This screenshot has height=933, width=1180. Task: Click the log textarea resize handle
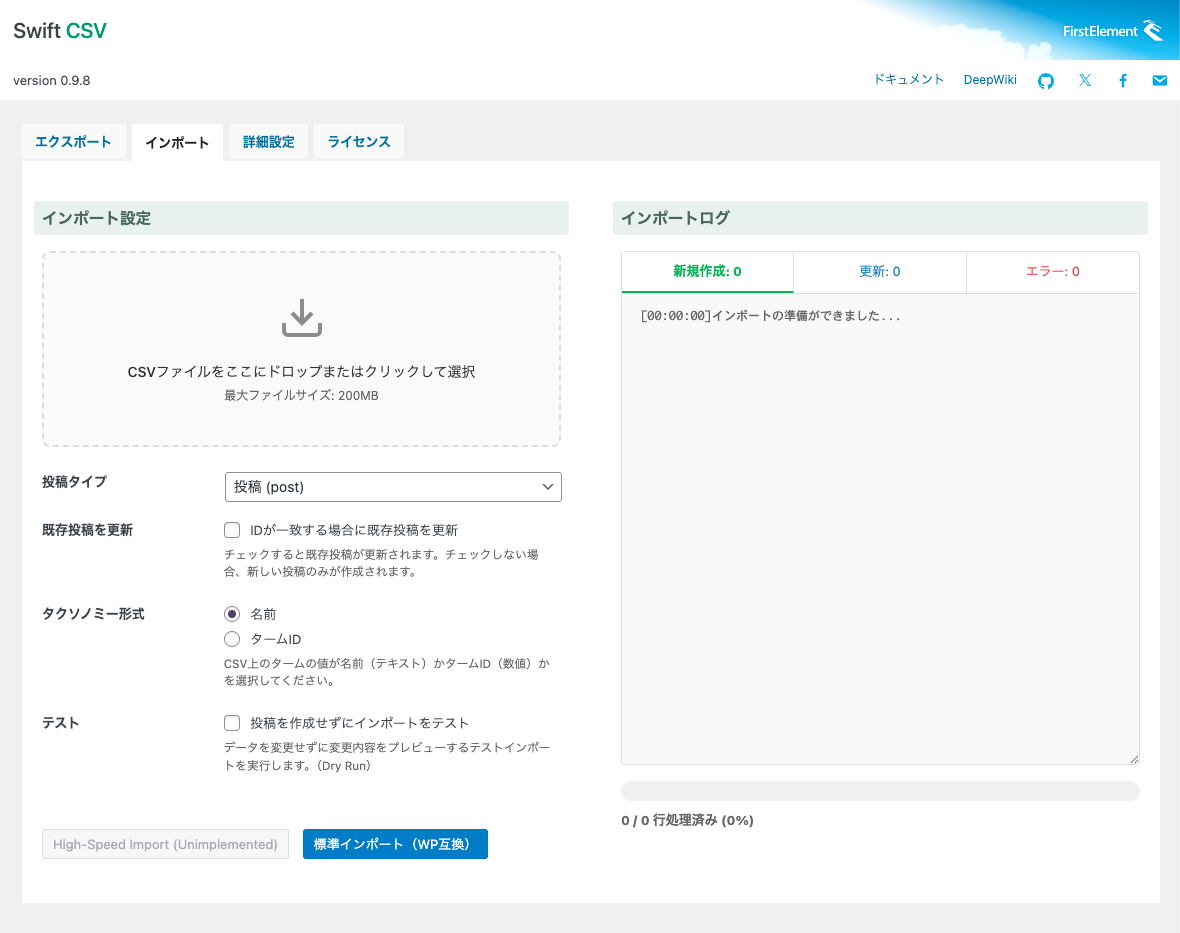pos(1134,759)
